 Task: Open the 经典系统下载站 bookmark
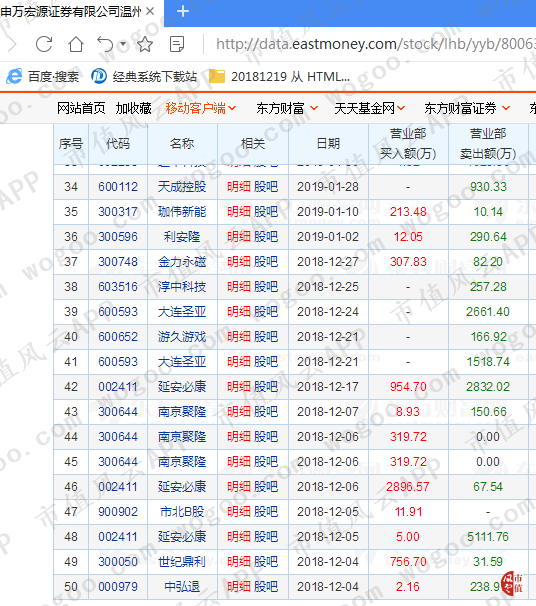click(144, 76)
